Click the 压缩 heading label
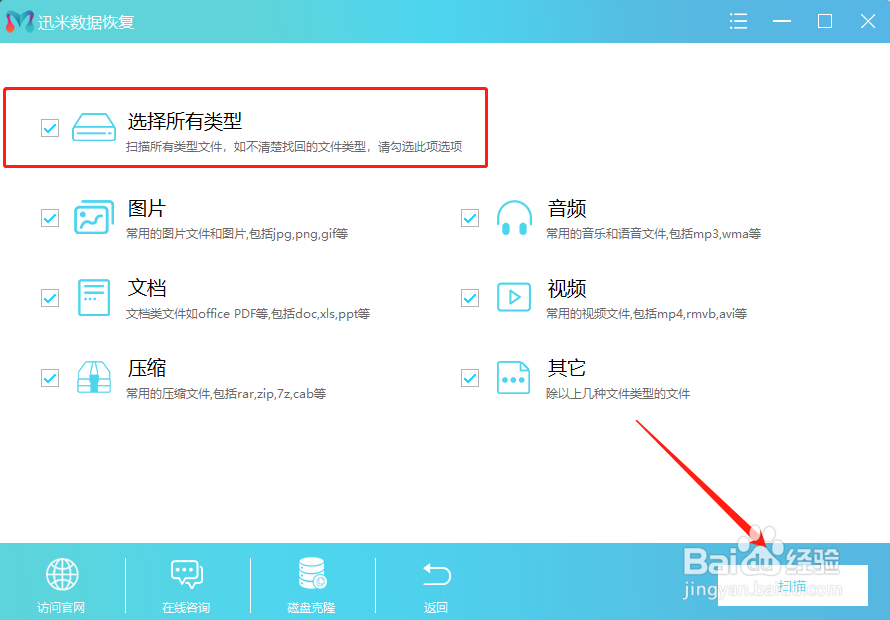Screen dimensions: 890x620 pyautogui.click(x=146, y=368)
